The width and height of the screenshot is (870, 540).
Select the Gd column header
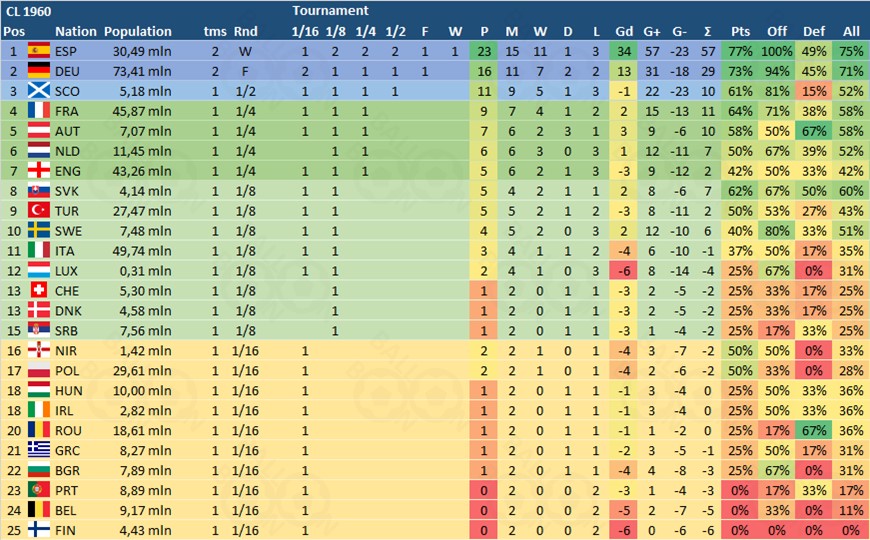624,32
